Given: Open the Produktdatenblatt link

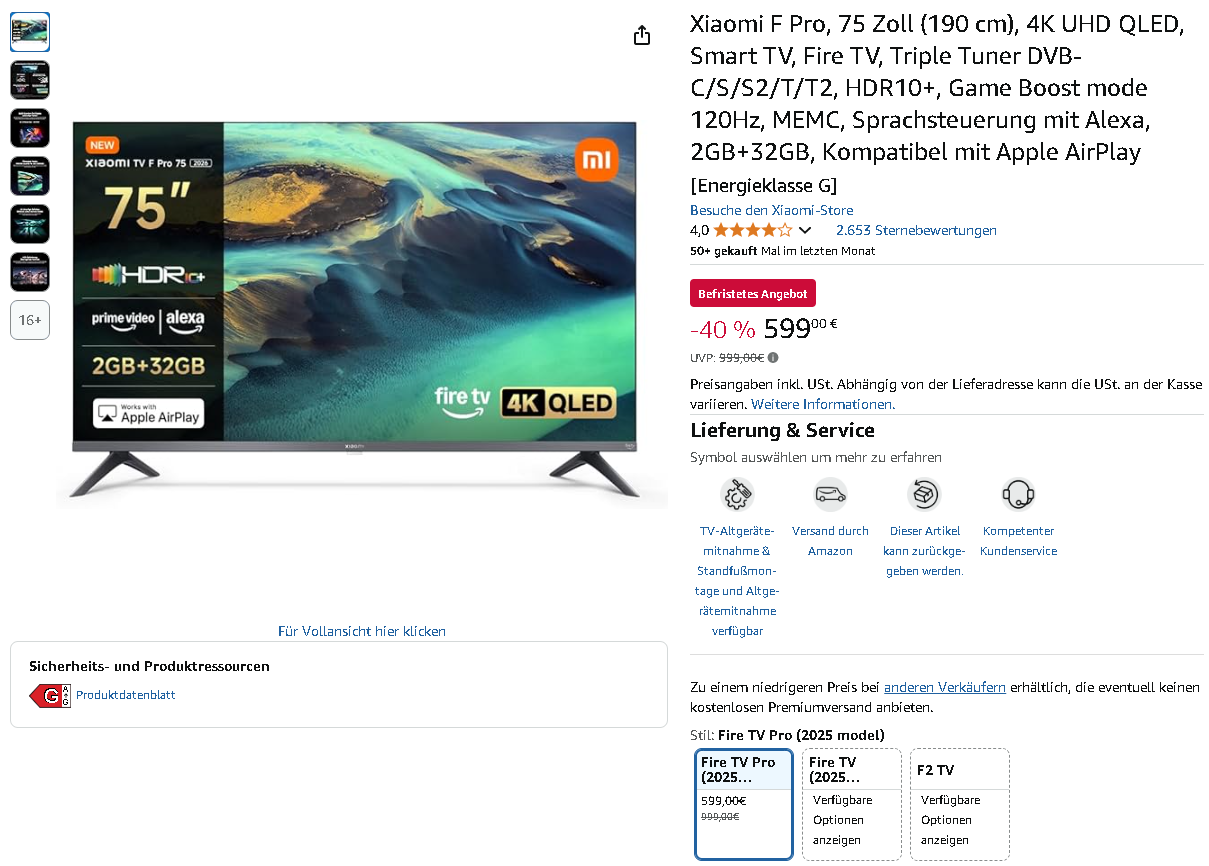Looking at the screenshot, I should point(126,695).
